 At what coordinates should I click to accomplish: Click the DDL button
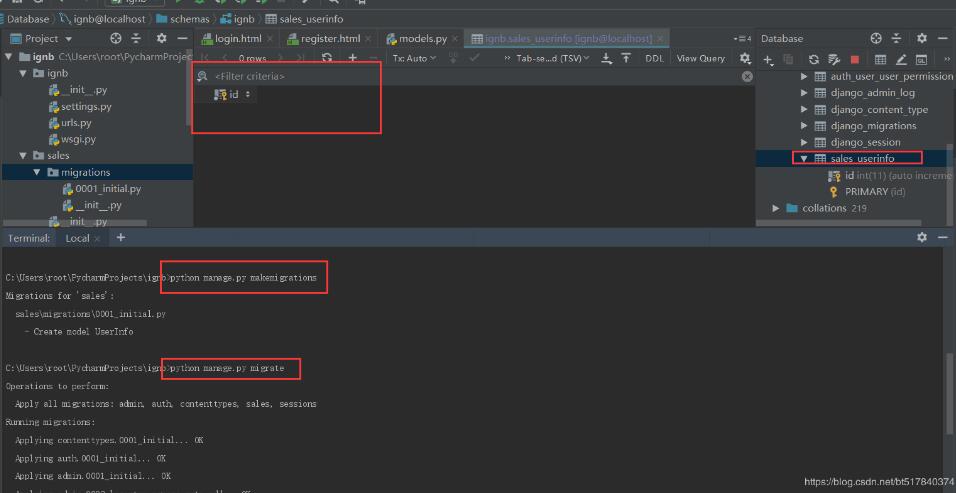pyautogui.click(x=654, y=59)
